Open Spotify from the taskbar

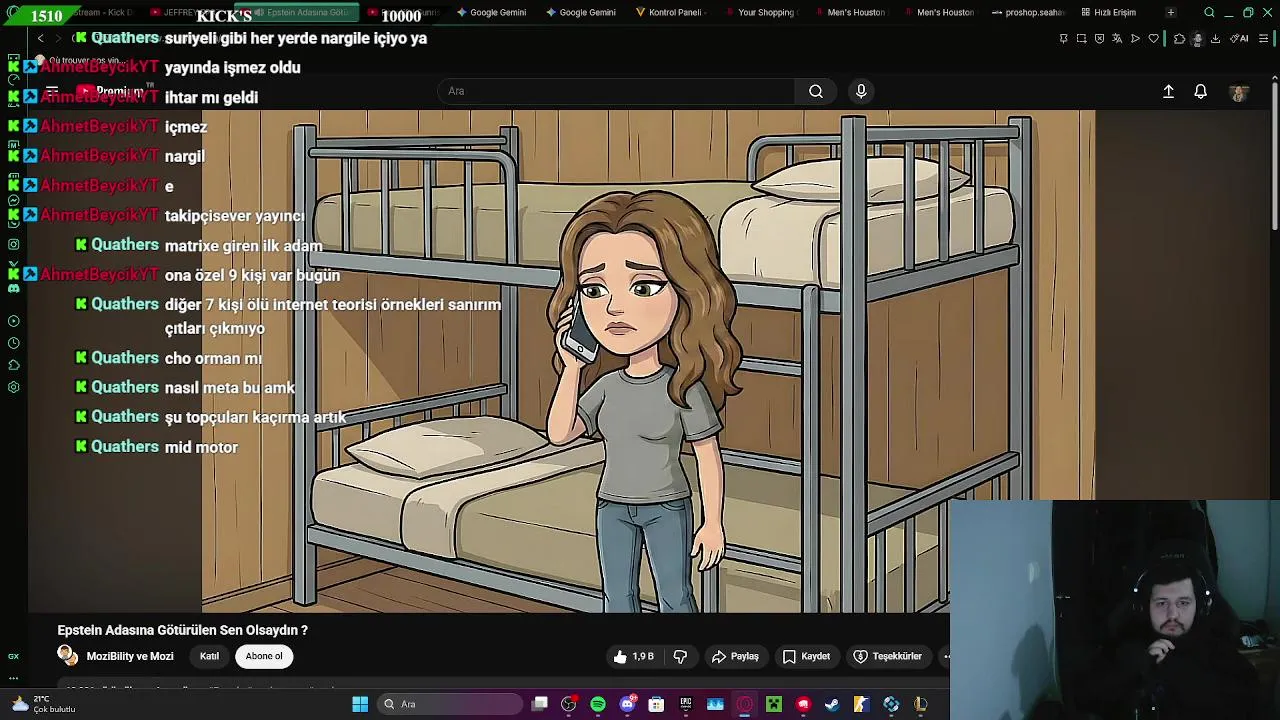598,704
